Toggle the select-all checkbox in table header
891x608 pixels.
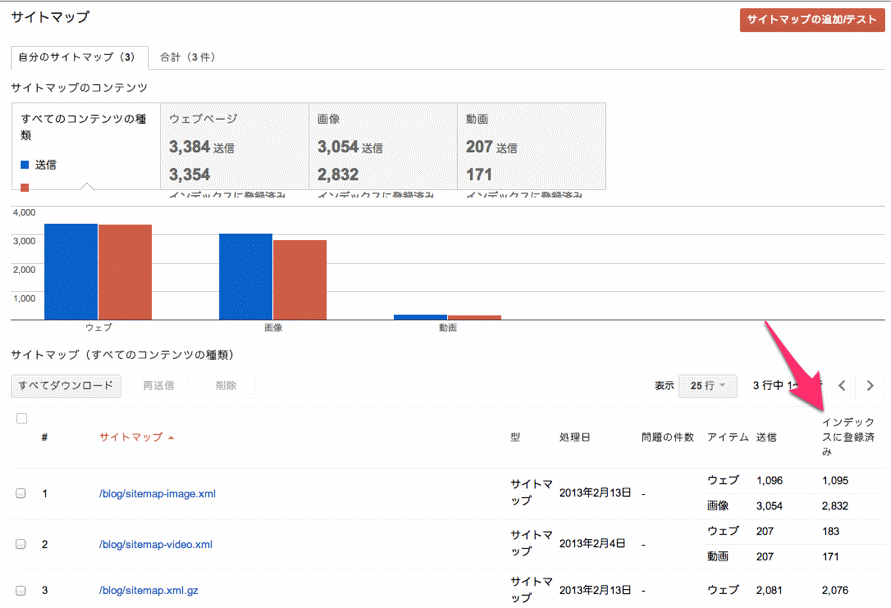pyautogui.click(x=21, y=418)
